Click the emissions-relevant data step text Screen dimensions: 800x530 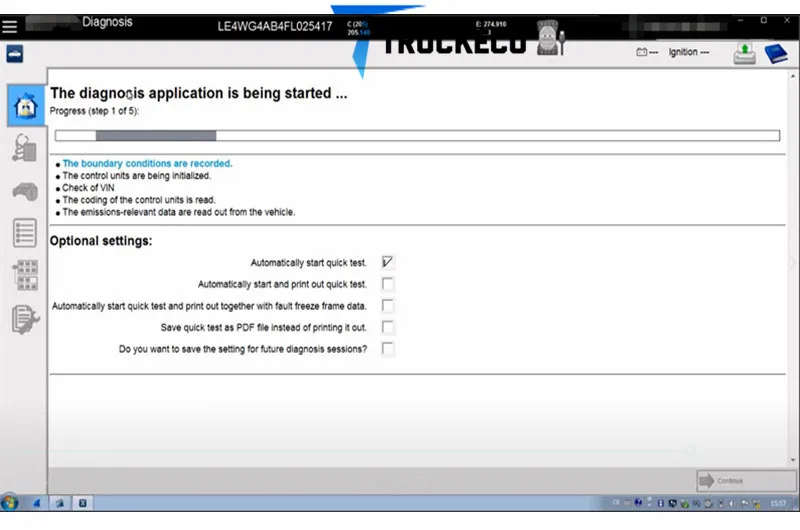pos(179,212)
